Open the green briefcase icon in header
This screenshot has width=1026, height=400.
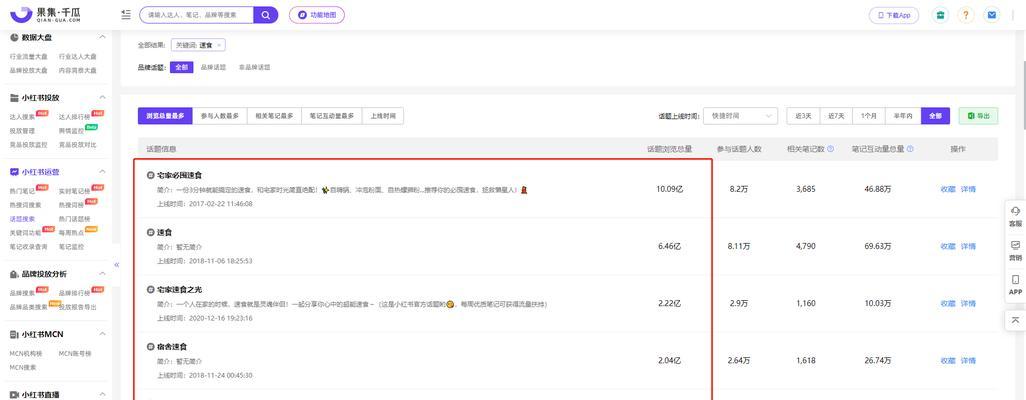point(940,15)
